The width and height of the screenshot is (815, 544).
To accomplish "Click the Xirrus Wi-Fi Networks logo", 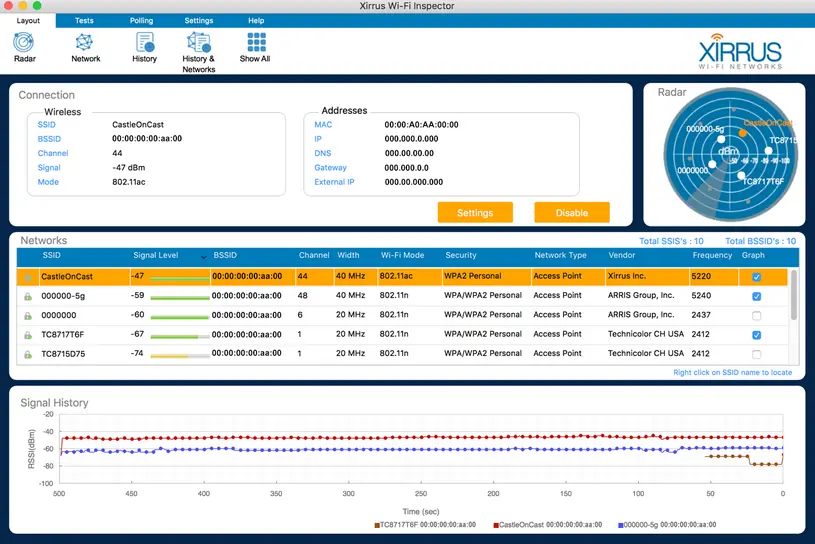I will 740,52.
